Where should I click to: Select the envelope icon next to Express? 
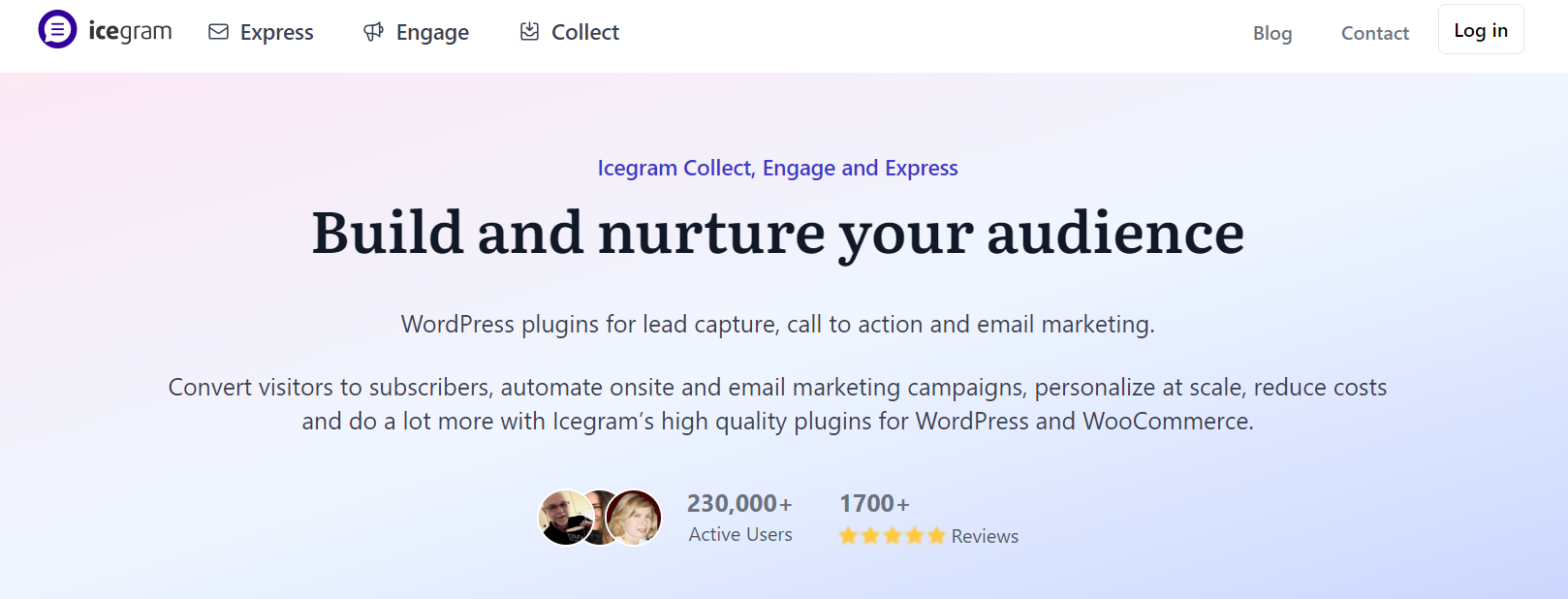point(217,31)
